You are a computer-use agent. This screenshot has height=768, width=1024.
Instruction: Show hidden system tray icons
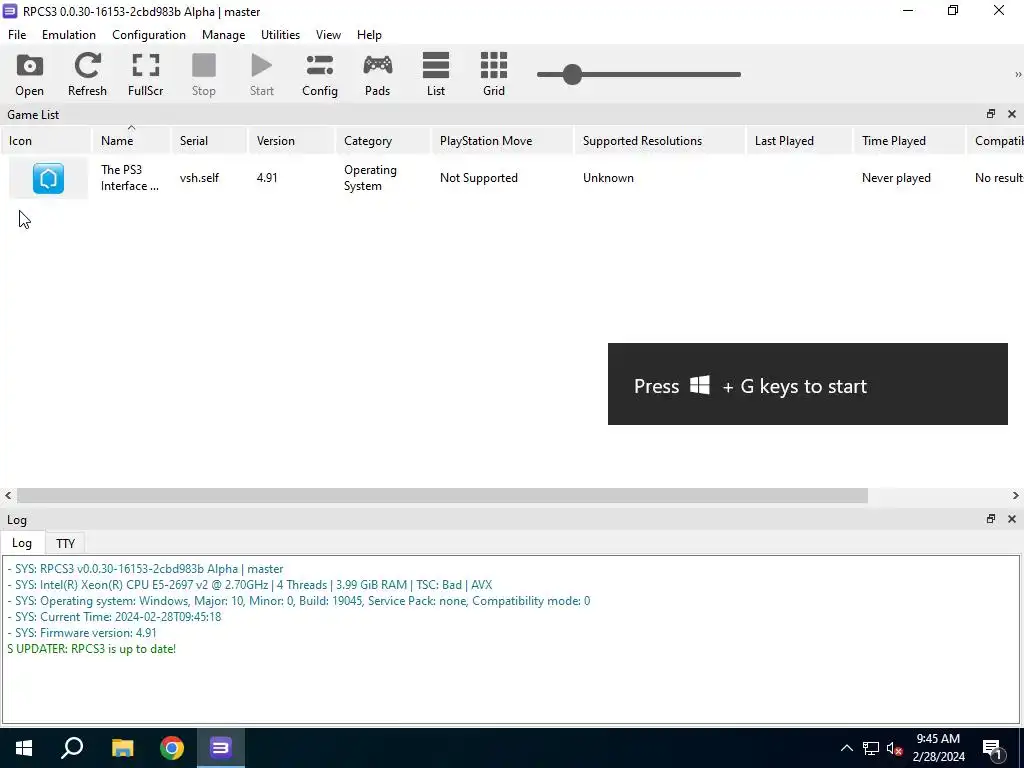pos(846,748)
